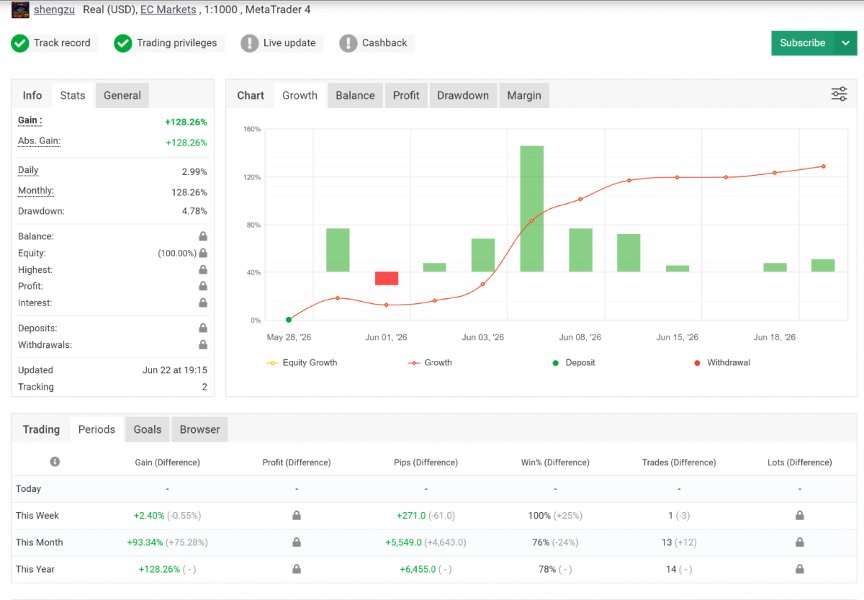Viewport: 864px width, 600px height.
Task: Click This Month gain value +93.34%
Action: [x=145, y=542]
